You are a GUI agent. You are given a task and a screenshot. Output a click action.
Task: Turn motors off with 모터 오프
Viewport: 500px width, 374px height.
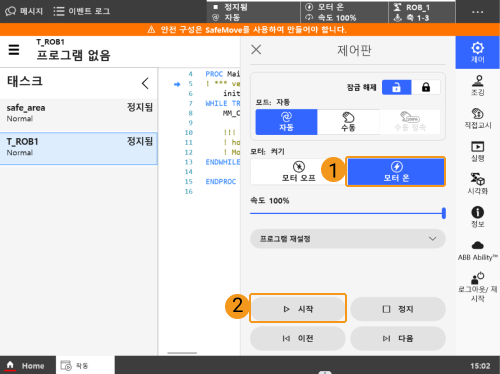[x=298, y=171]
